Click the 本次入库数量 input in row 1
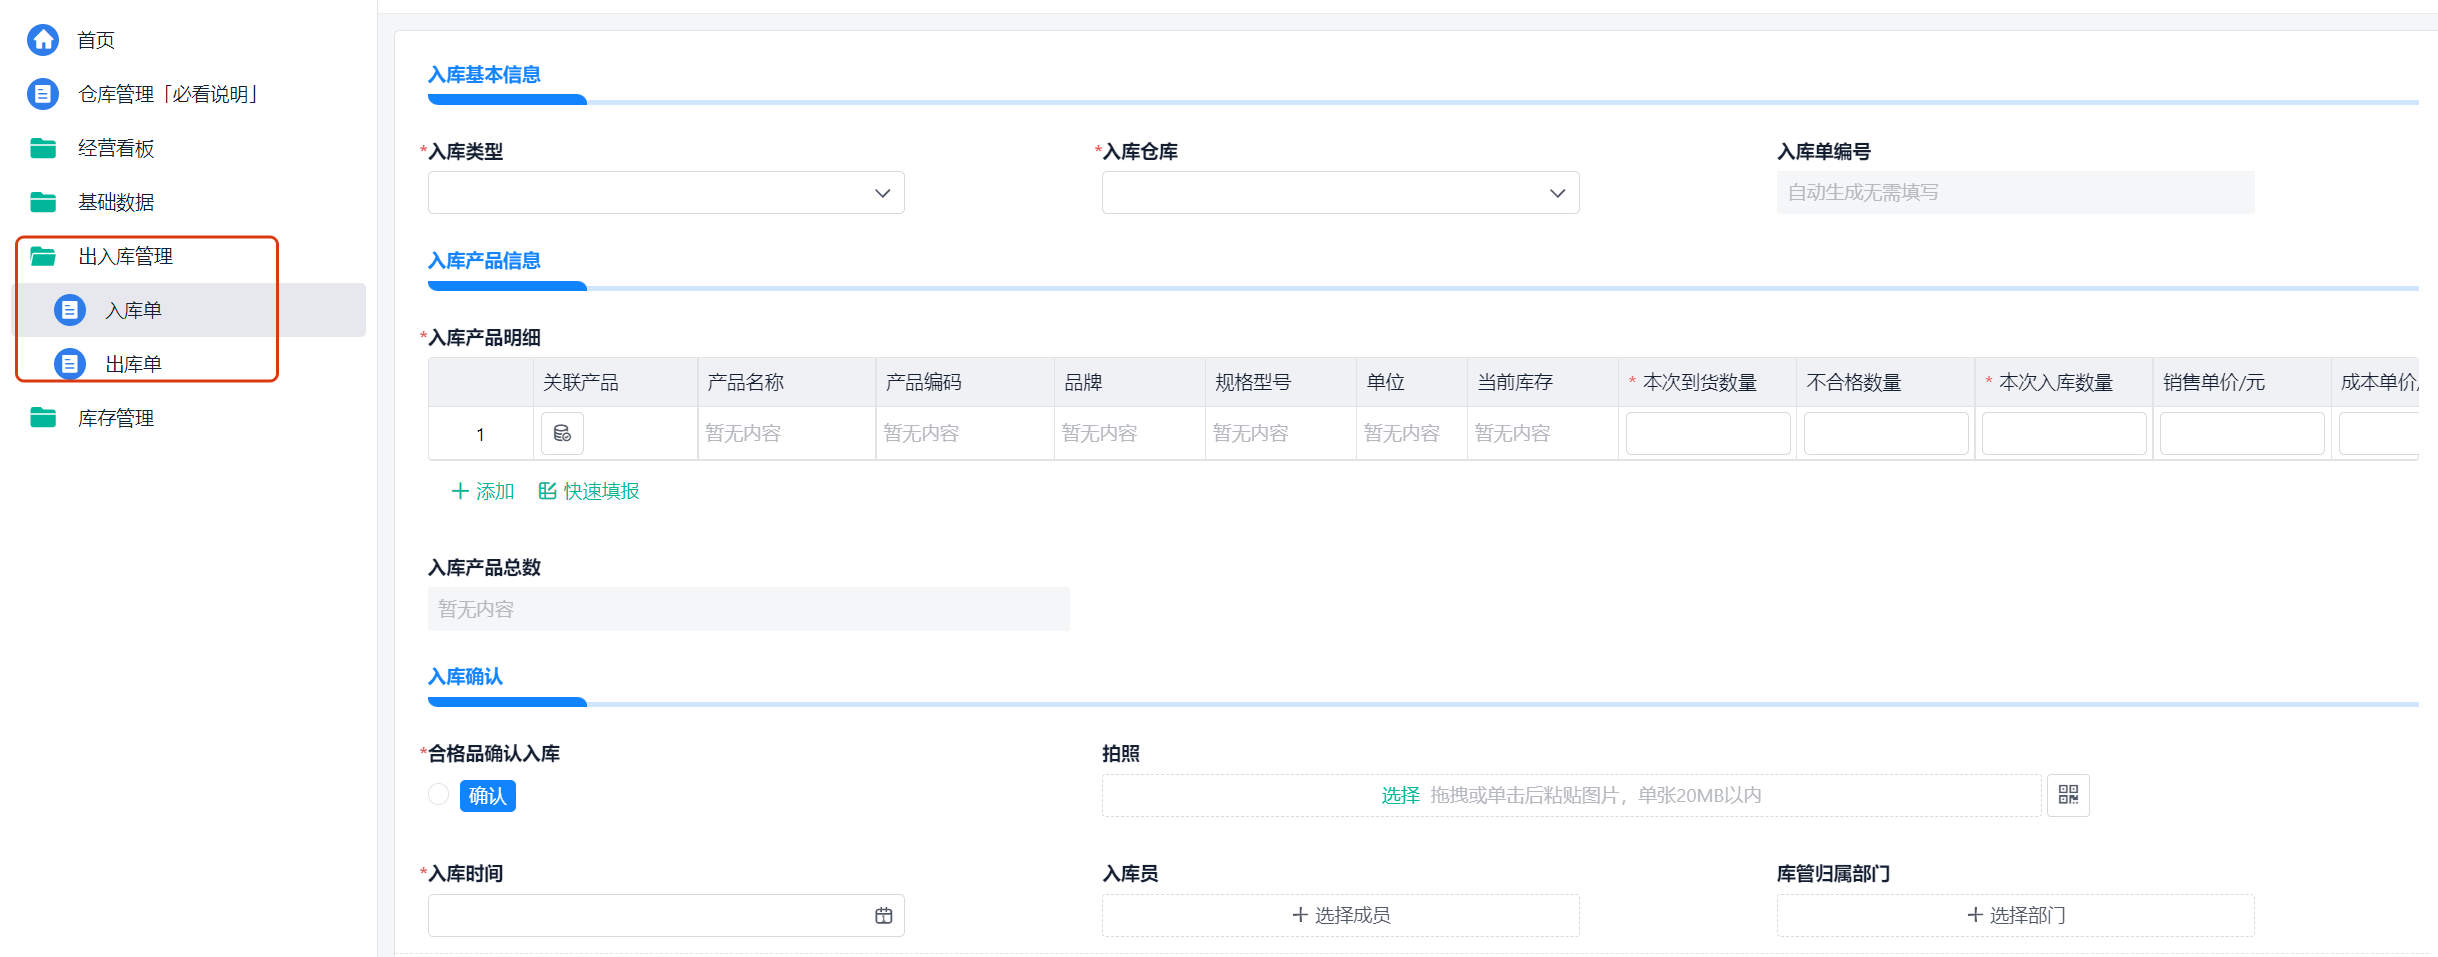2438x957 pixels. pos(2064,433)
